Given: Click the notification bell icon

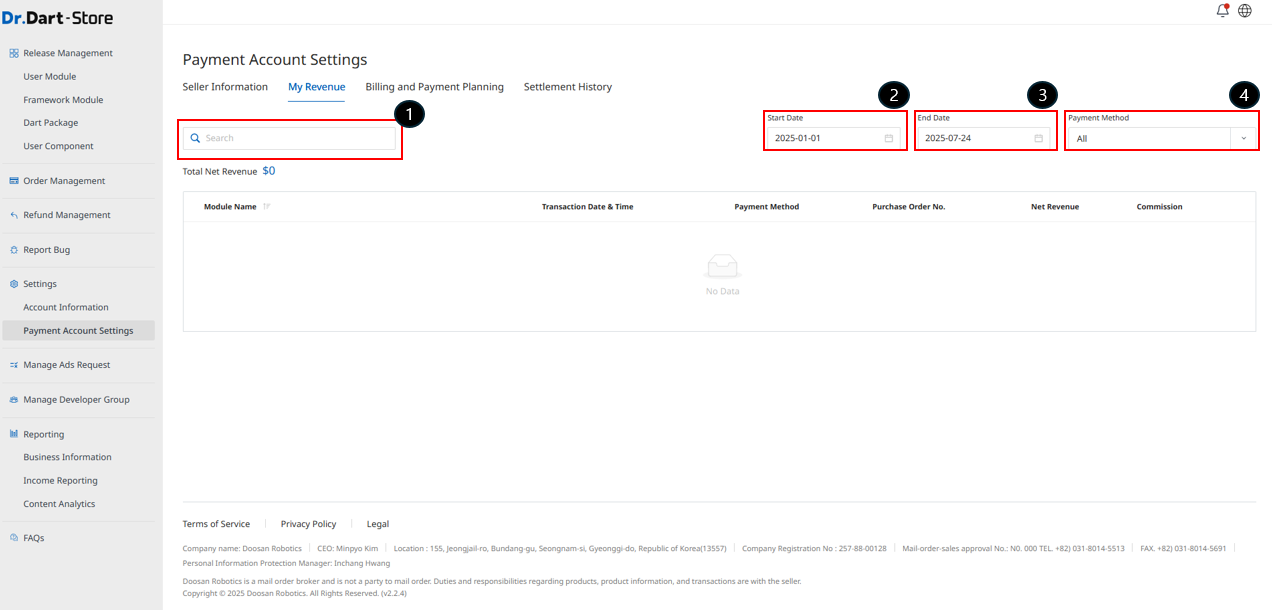Looking at the screenshot, I should tap(1222, 11).
